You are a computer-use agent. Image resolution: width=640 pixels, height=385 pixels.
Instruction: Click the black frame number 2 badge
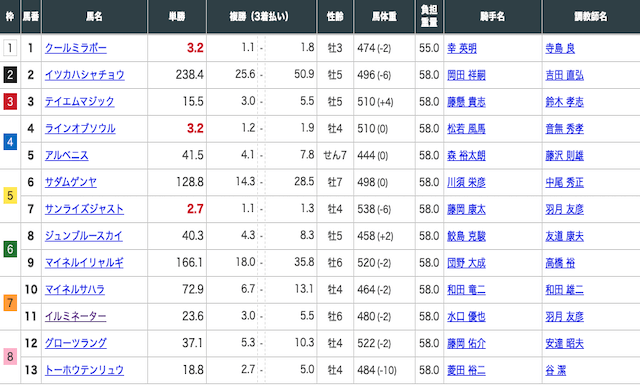pos(10,75)
